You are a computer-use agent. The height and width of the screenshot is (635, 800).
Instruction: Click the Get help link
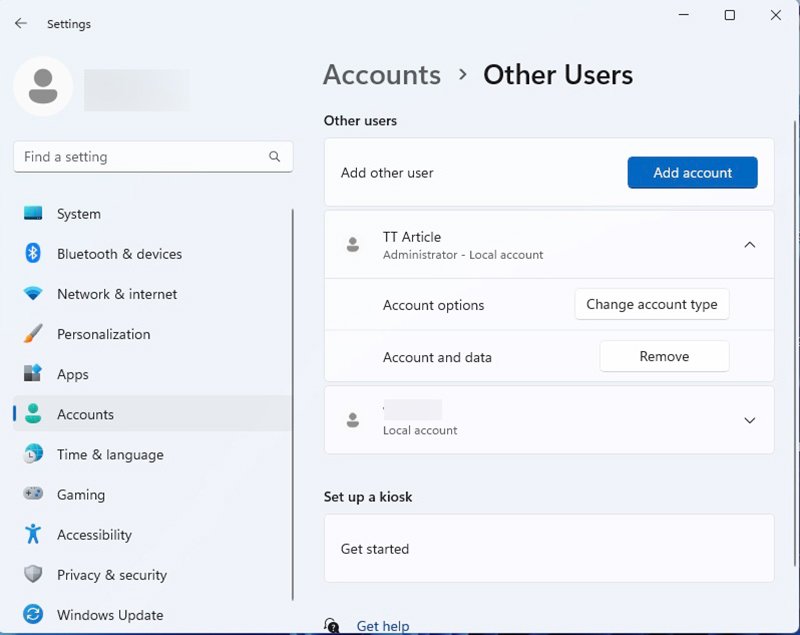click(382, 626)
